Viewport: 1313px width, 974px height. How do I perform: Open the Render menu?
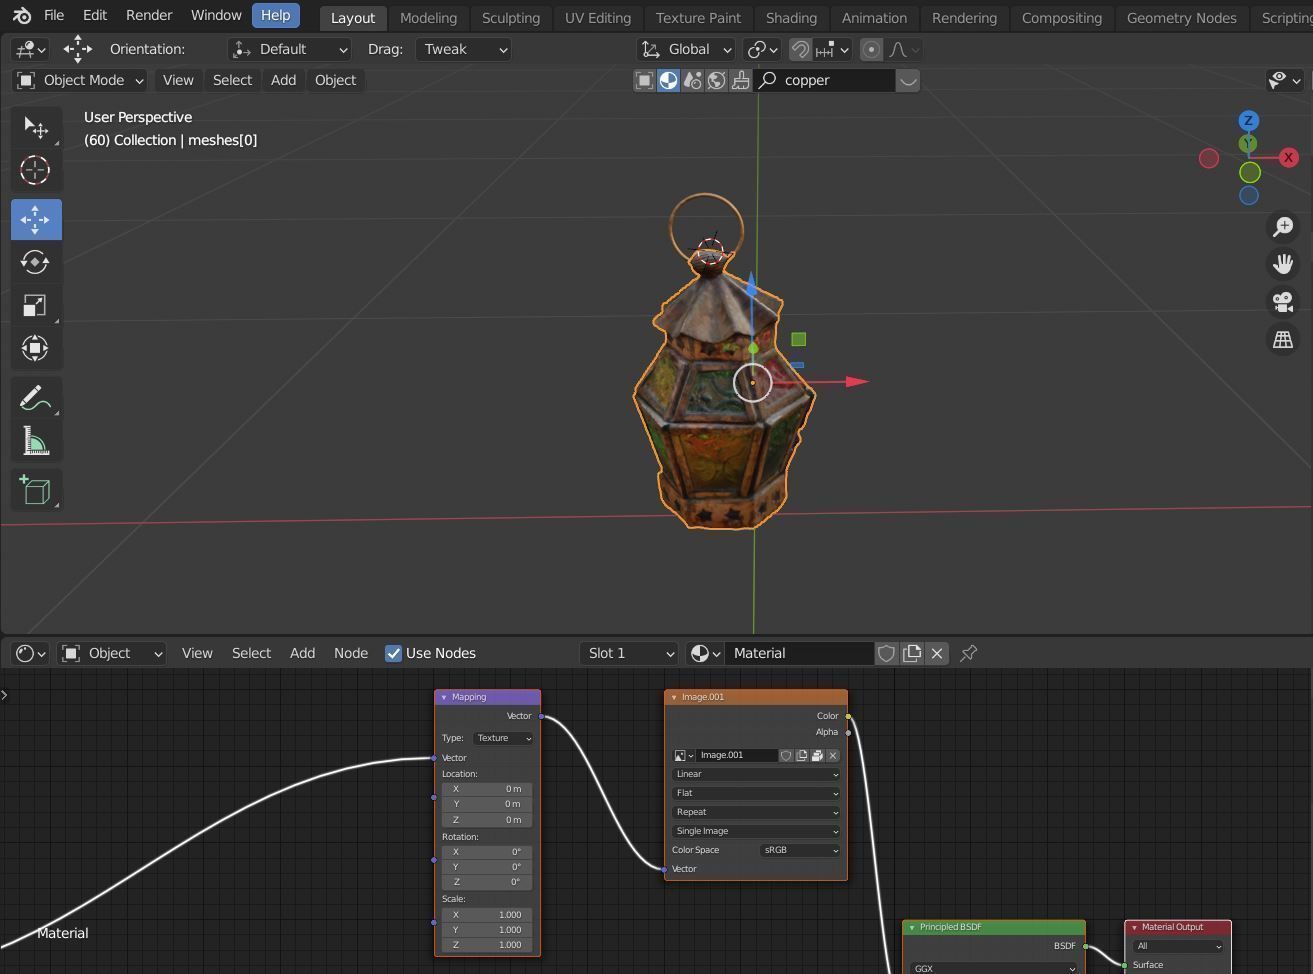149,16
